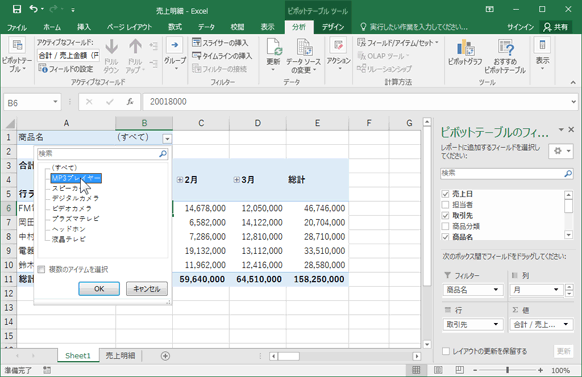Adjust the zoom slider handle

507,370
